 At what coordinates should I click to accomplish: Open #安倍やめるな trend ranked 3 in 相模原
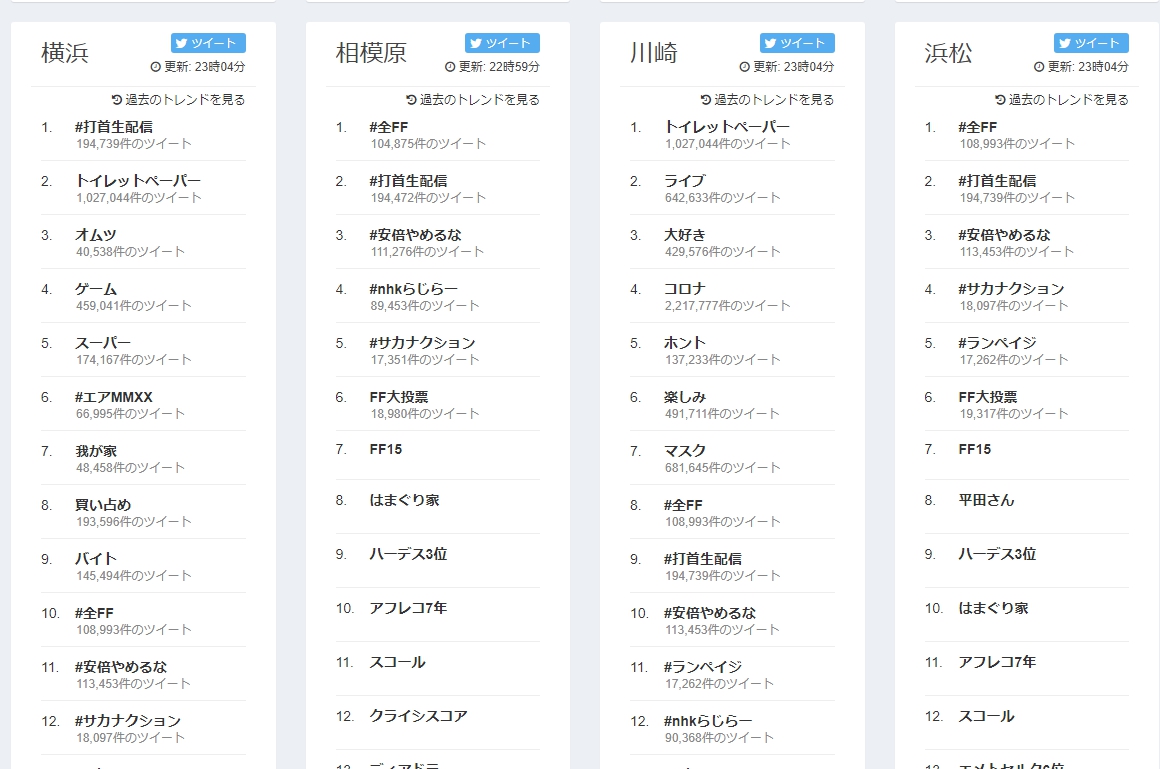coord(415,235)
